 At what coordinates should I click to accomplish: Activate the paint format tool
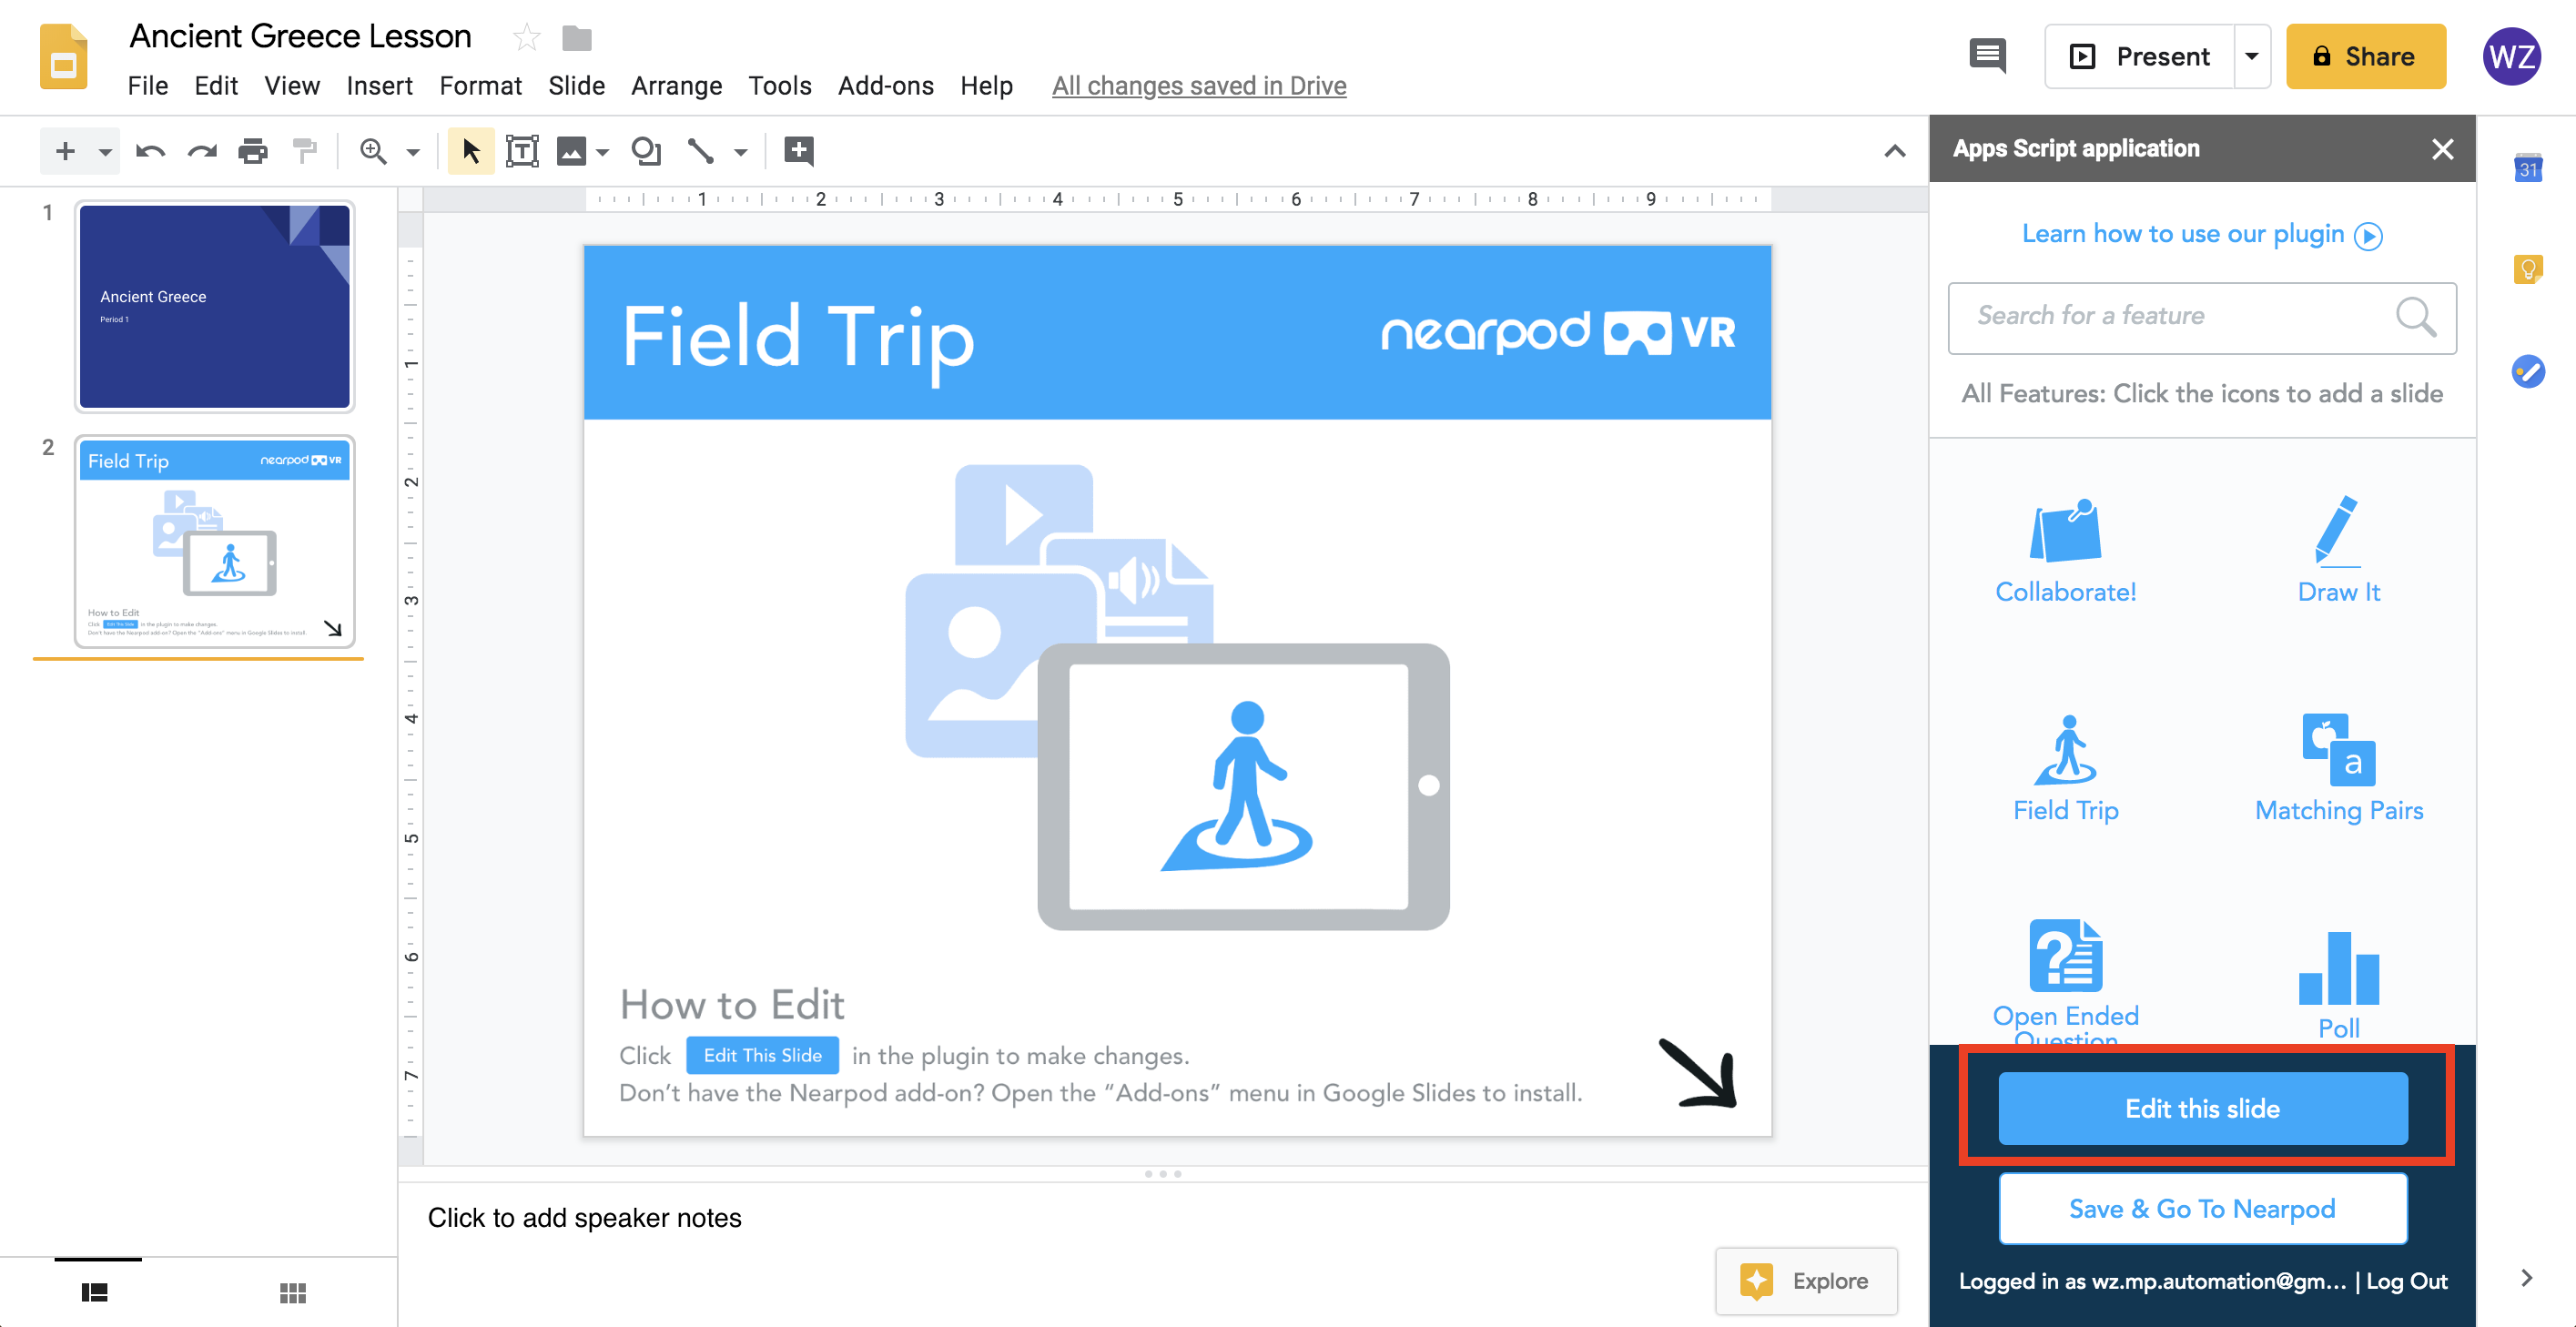click(304, 151)
